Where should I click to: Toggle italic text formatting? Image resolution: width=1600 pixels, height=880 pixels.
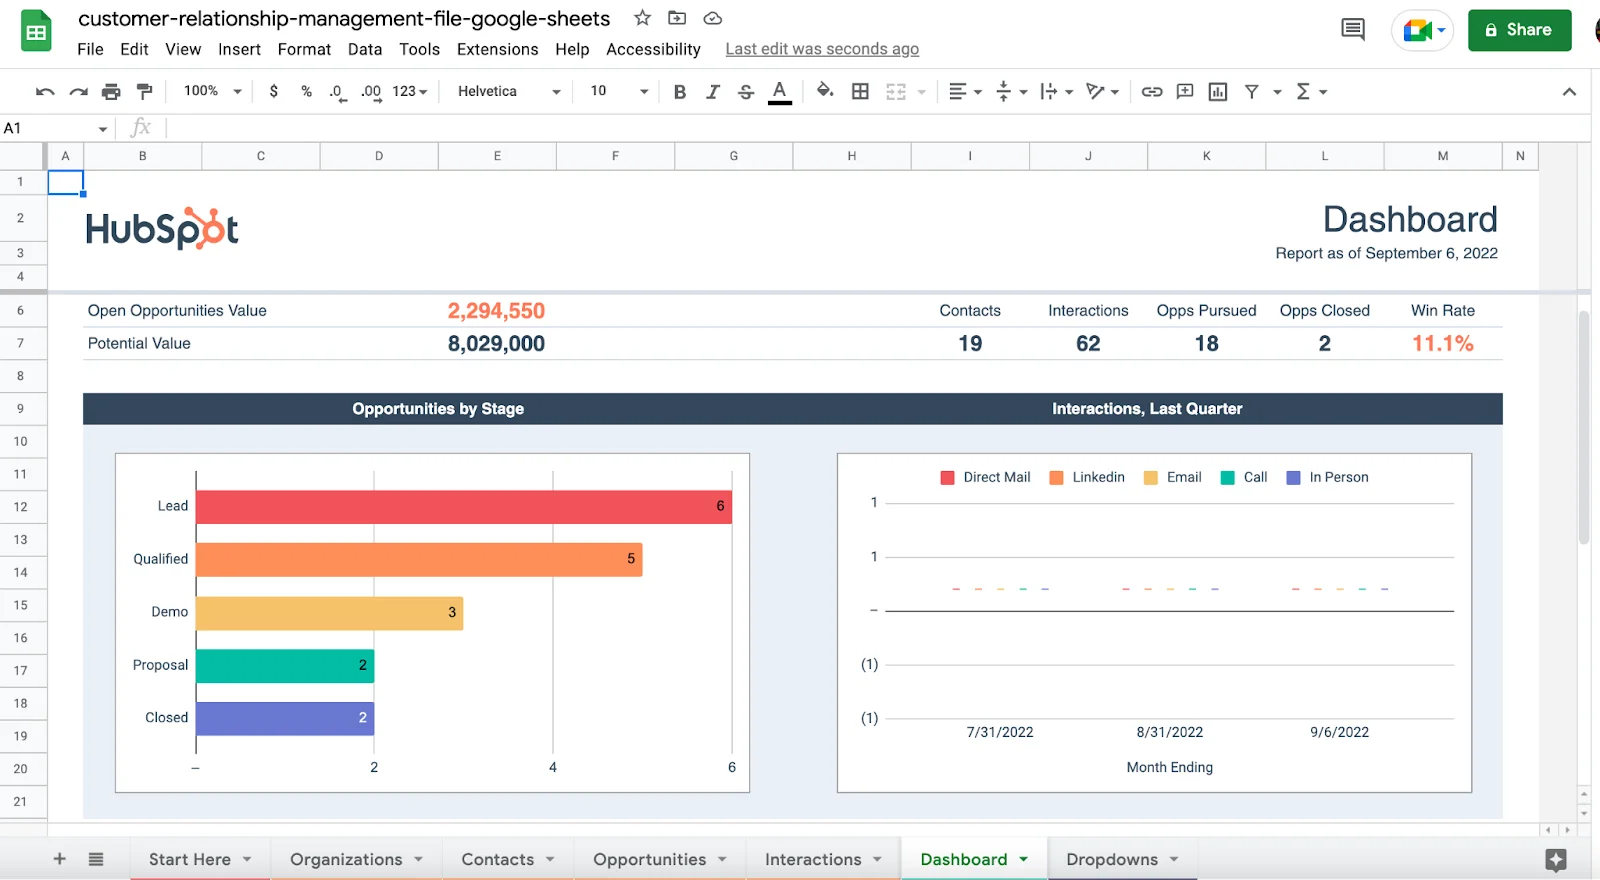[713, 92]
